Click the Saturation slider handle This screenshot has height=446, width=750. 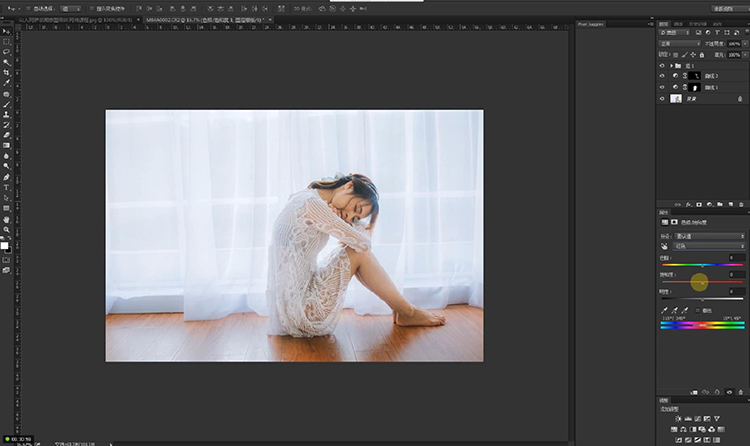[x=702, y=283]
